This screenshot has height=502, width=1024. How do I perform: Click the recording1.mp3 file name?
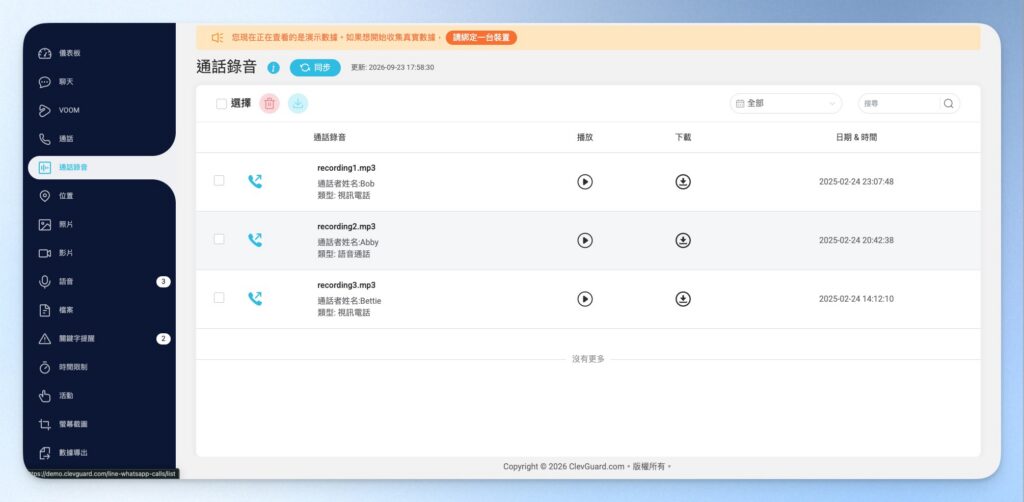pos(346,168)
